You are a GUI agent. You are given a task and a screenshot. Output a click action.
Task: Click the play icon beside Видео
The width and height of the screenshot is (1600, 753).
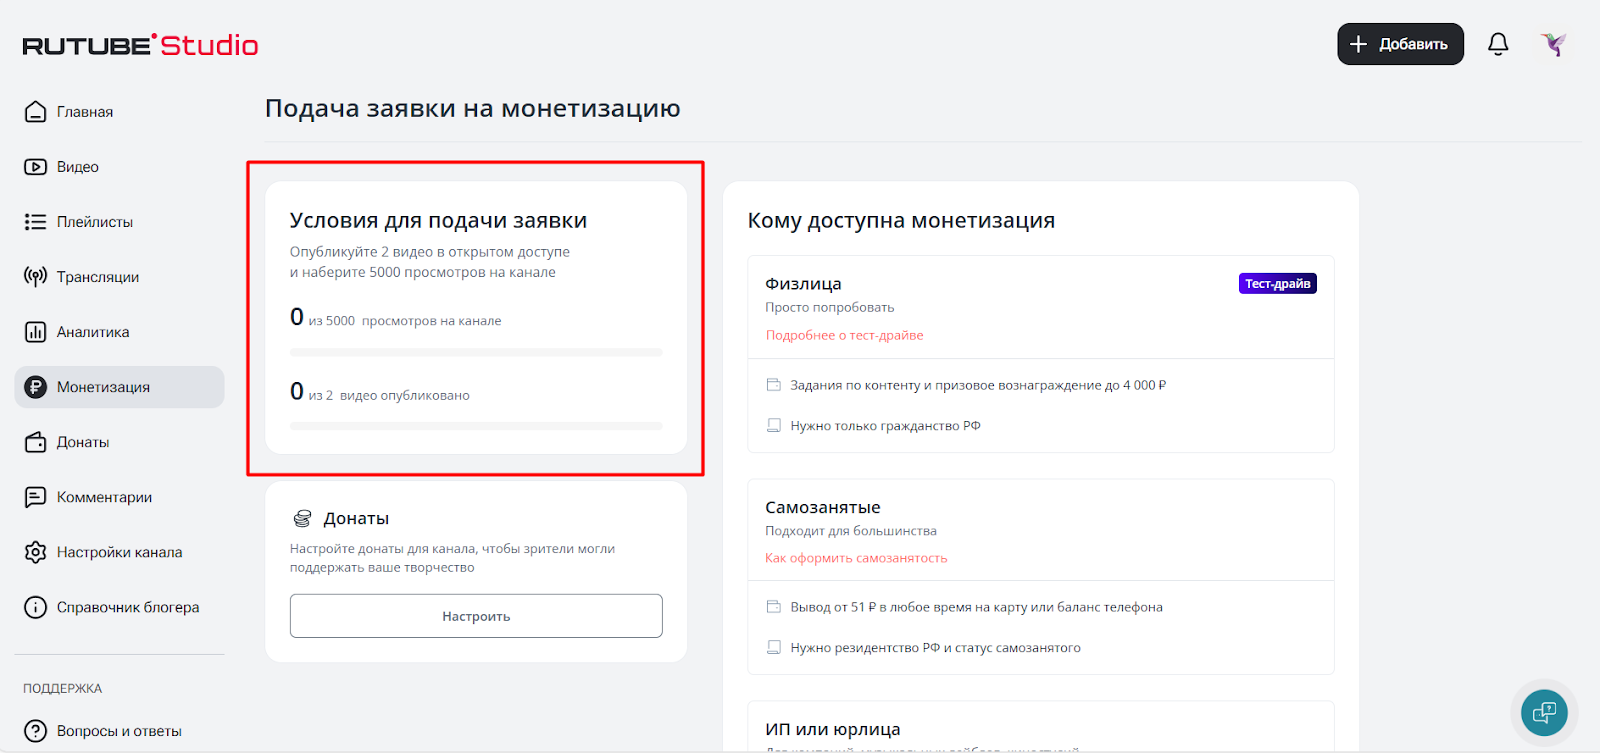tap(35, 167)
